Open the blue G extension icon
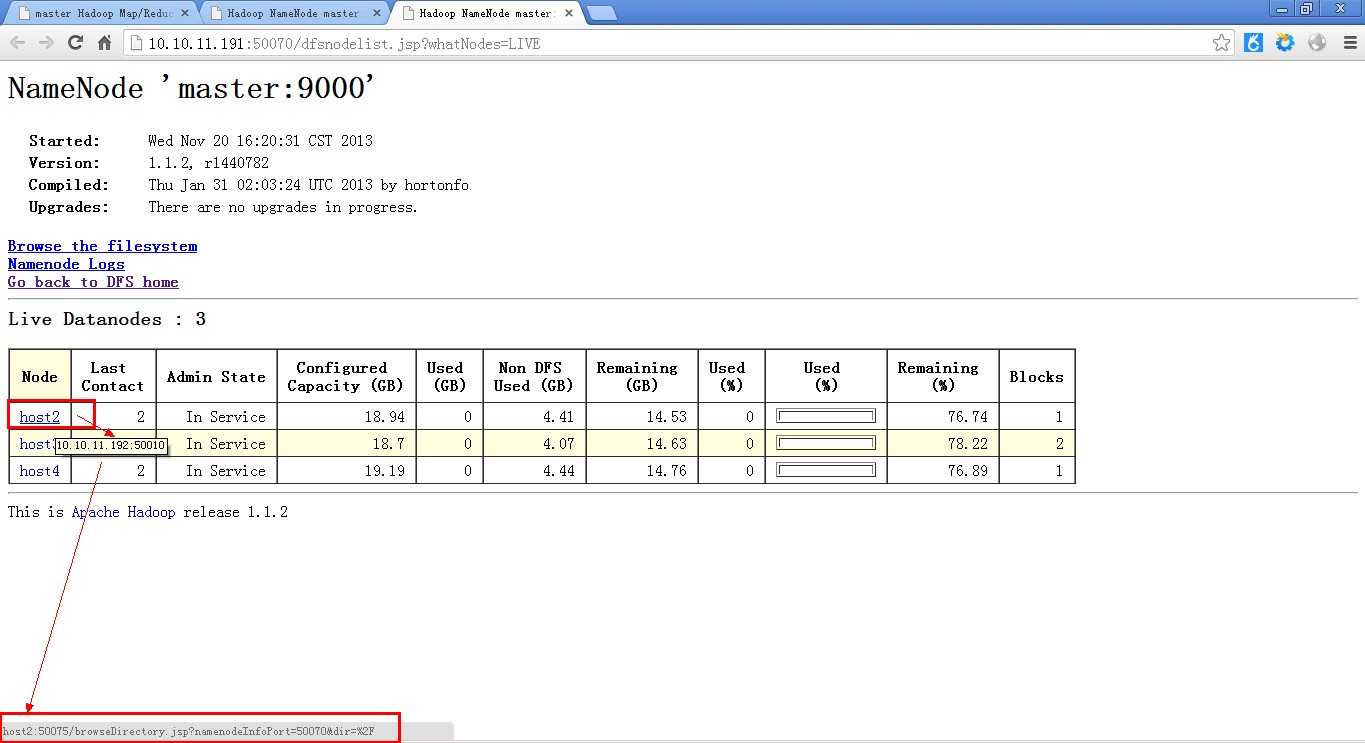 tap(1253, 43)
